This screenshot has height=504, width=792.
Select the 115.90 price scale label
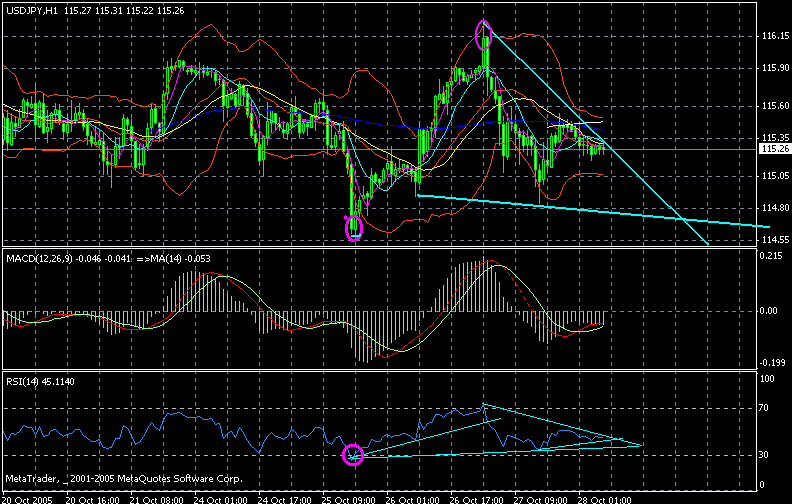pyautogui.click(x=775, y=68)
